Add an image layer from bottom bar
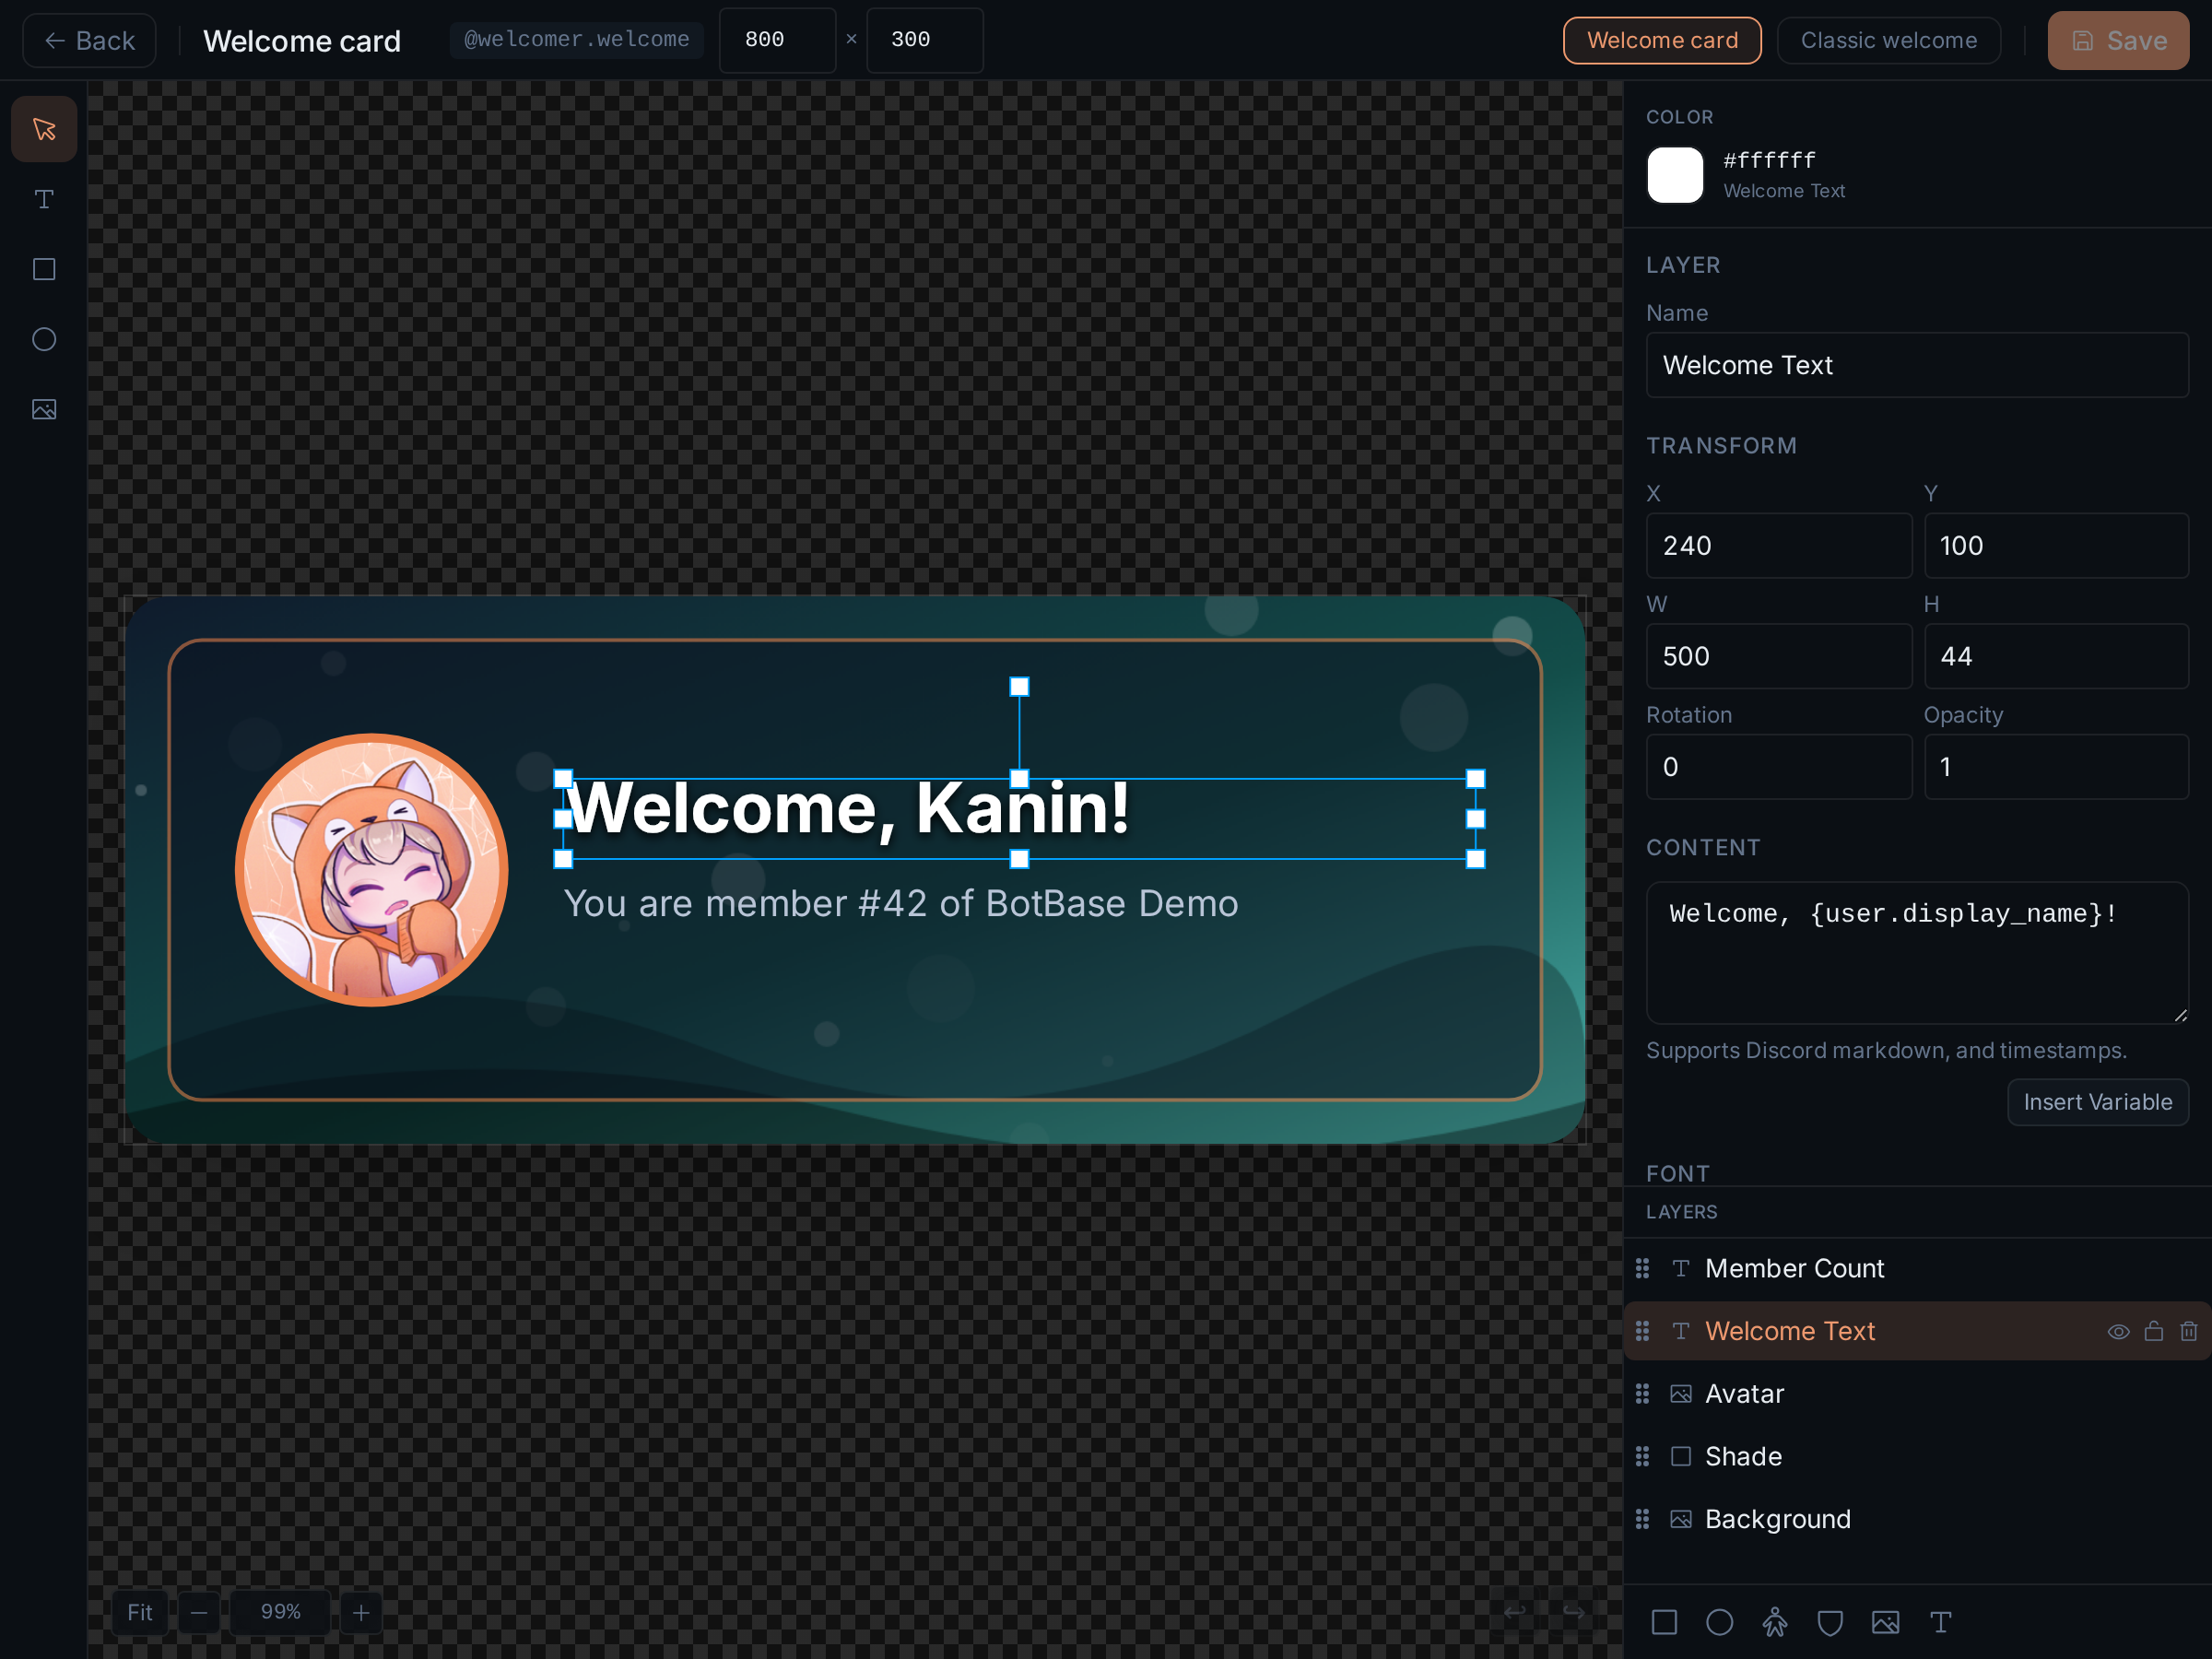This screenshot has width=2212, height=1659. pyautogui.click(x=1885, y=1622)
